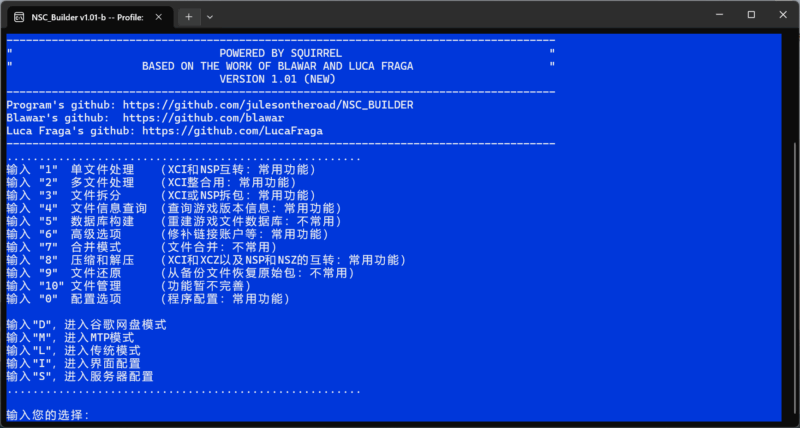800x428 pixels.
Task: Open Luca Fraga's github URL
Action: pos(232,131)
